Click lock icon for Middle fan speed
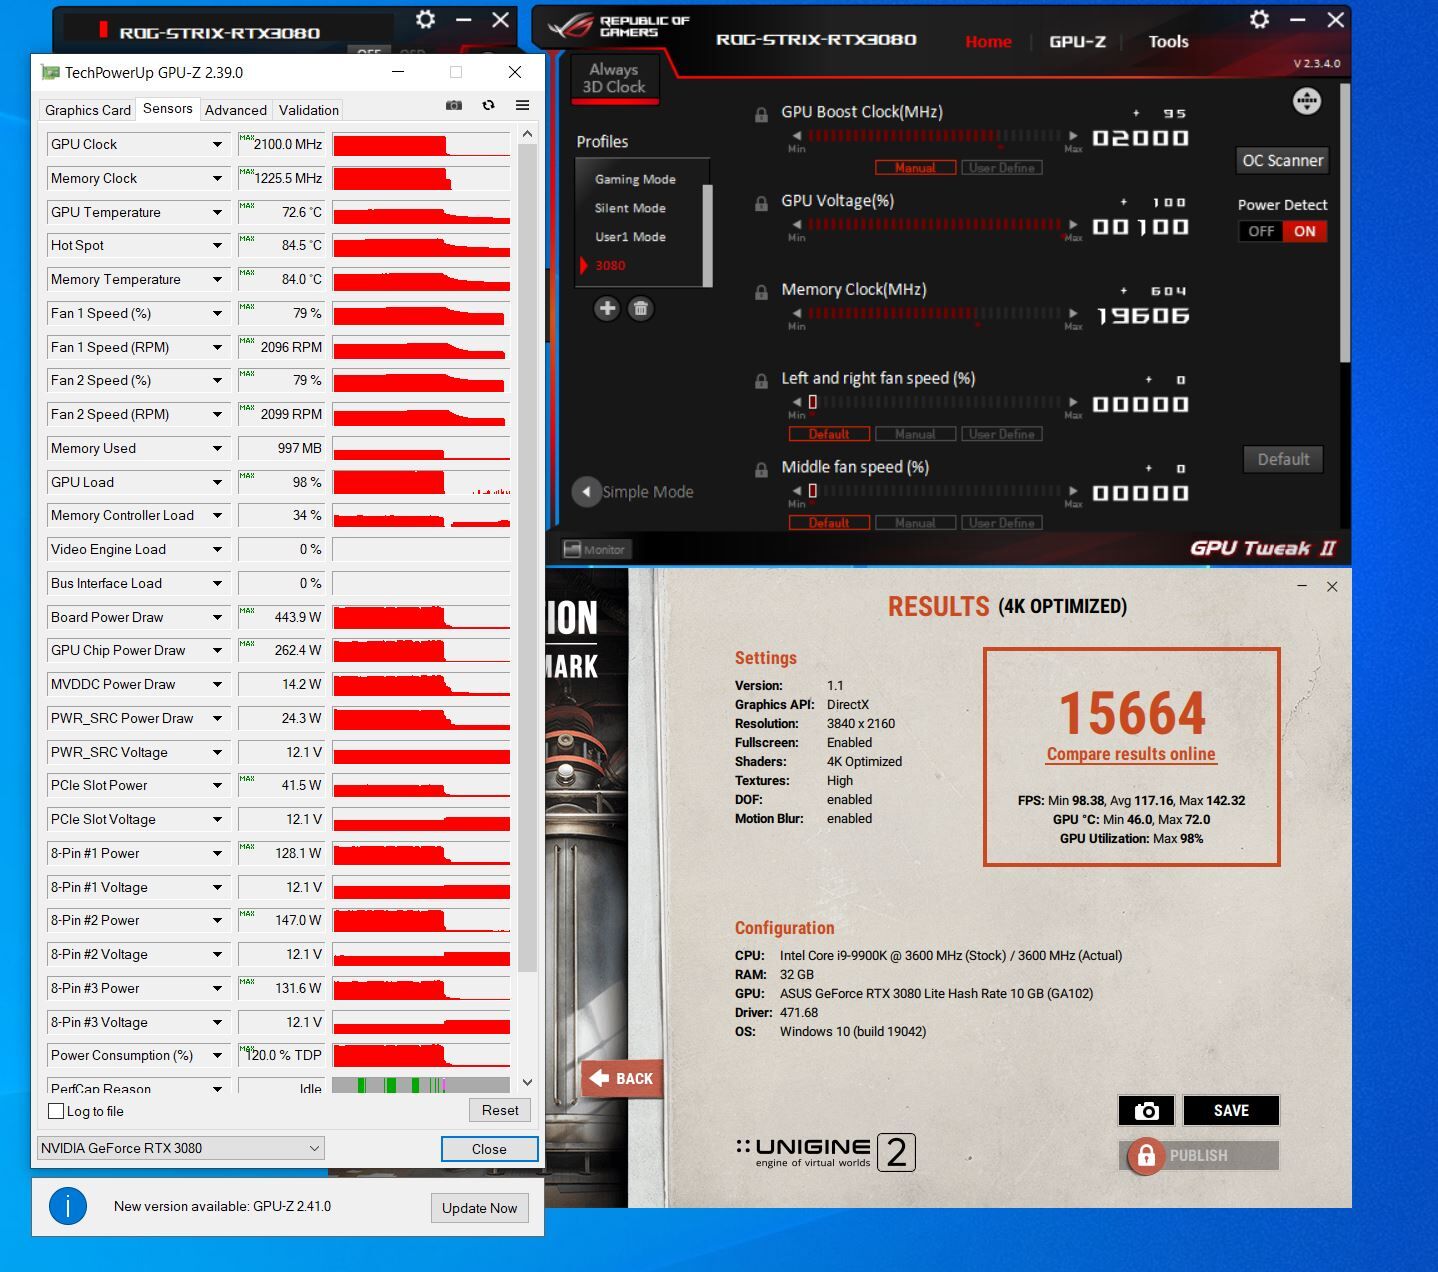The height and width of the screenshot is (1272, 1438). 761,469
